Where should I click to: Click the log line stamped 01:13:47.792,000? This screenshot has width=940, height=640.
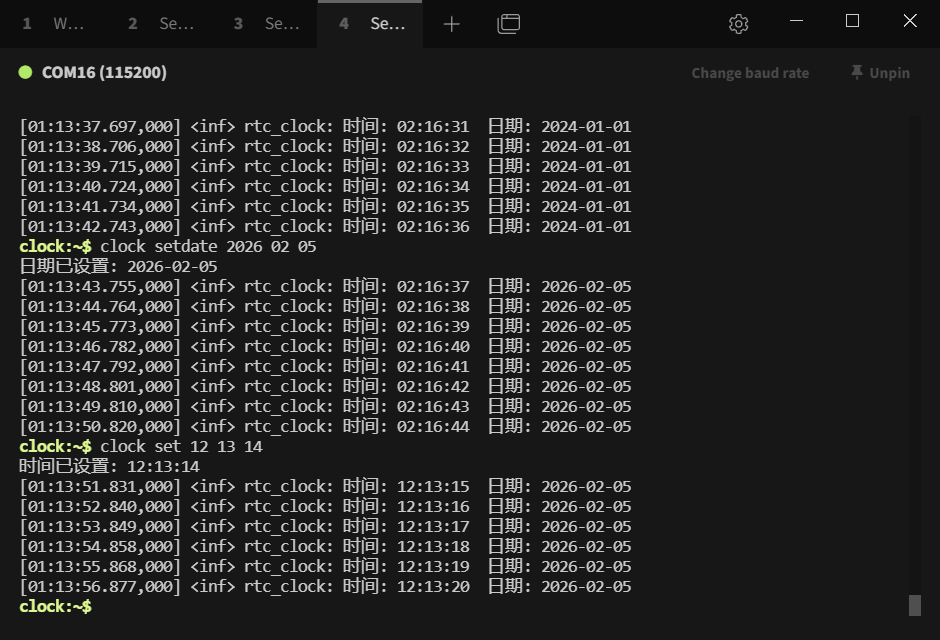click(325, 367)
